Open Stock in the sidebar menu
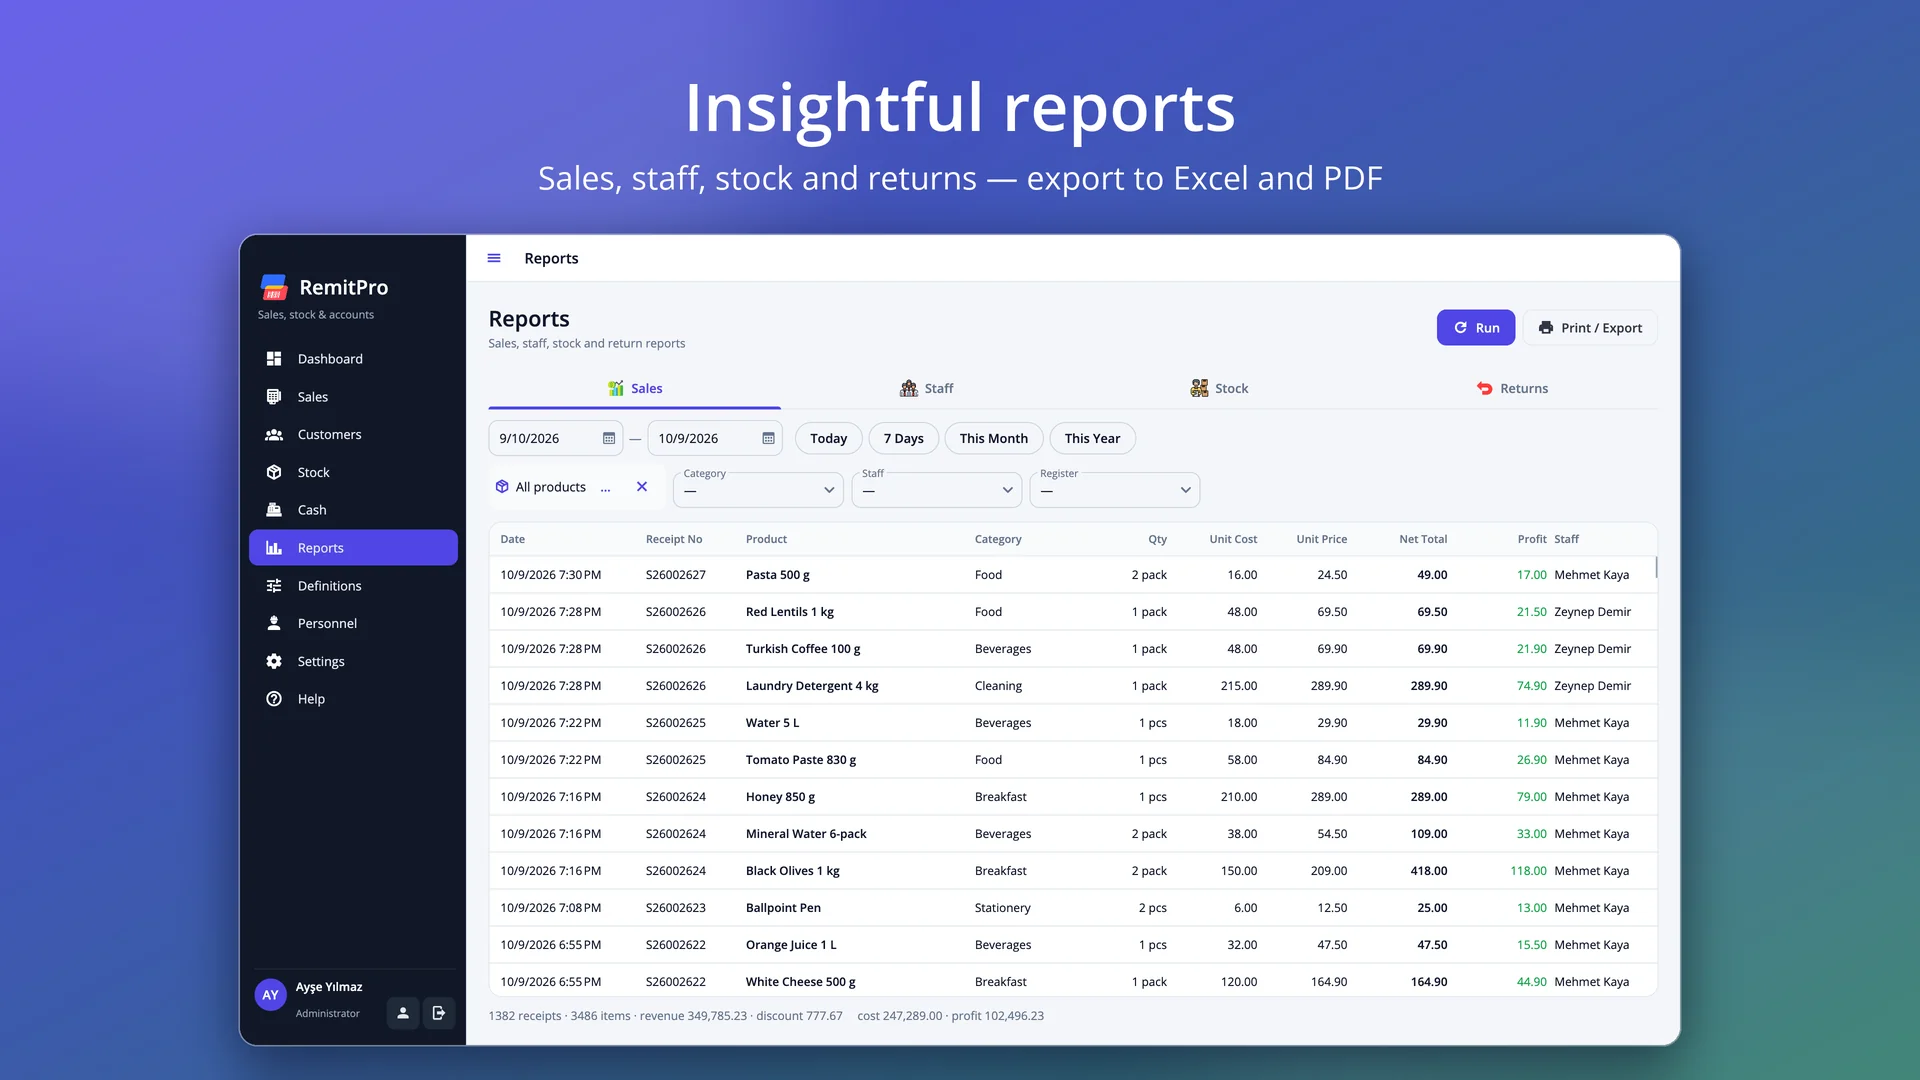1920x1080 pixels. pos(353,472)
